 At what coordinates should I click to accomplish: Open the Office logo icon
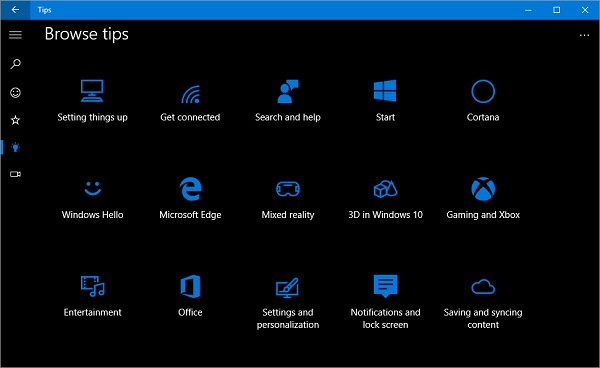click(x=190, y=286)
